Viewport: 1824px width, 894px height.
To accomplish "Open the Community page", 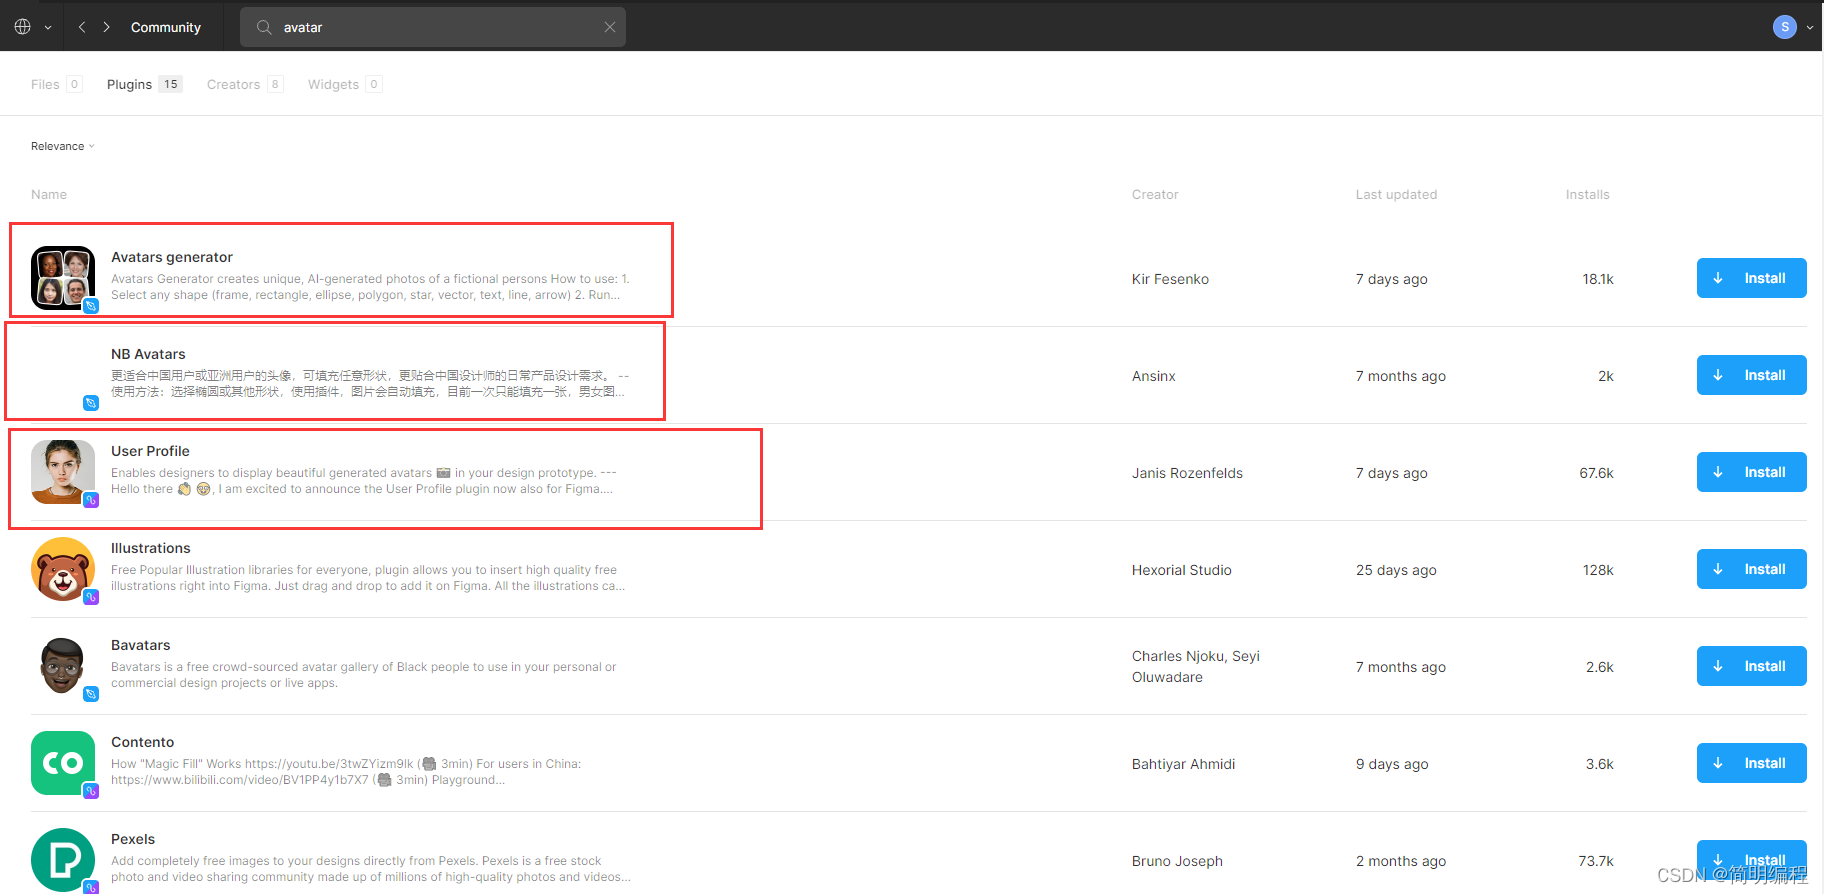I will [x=166, y=27].
